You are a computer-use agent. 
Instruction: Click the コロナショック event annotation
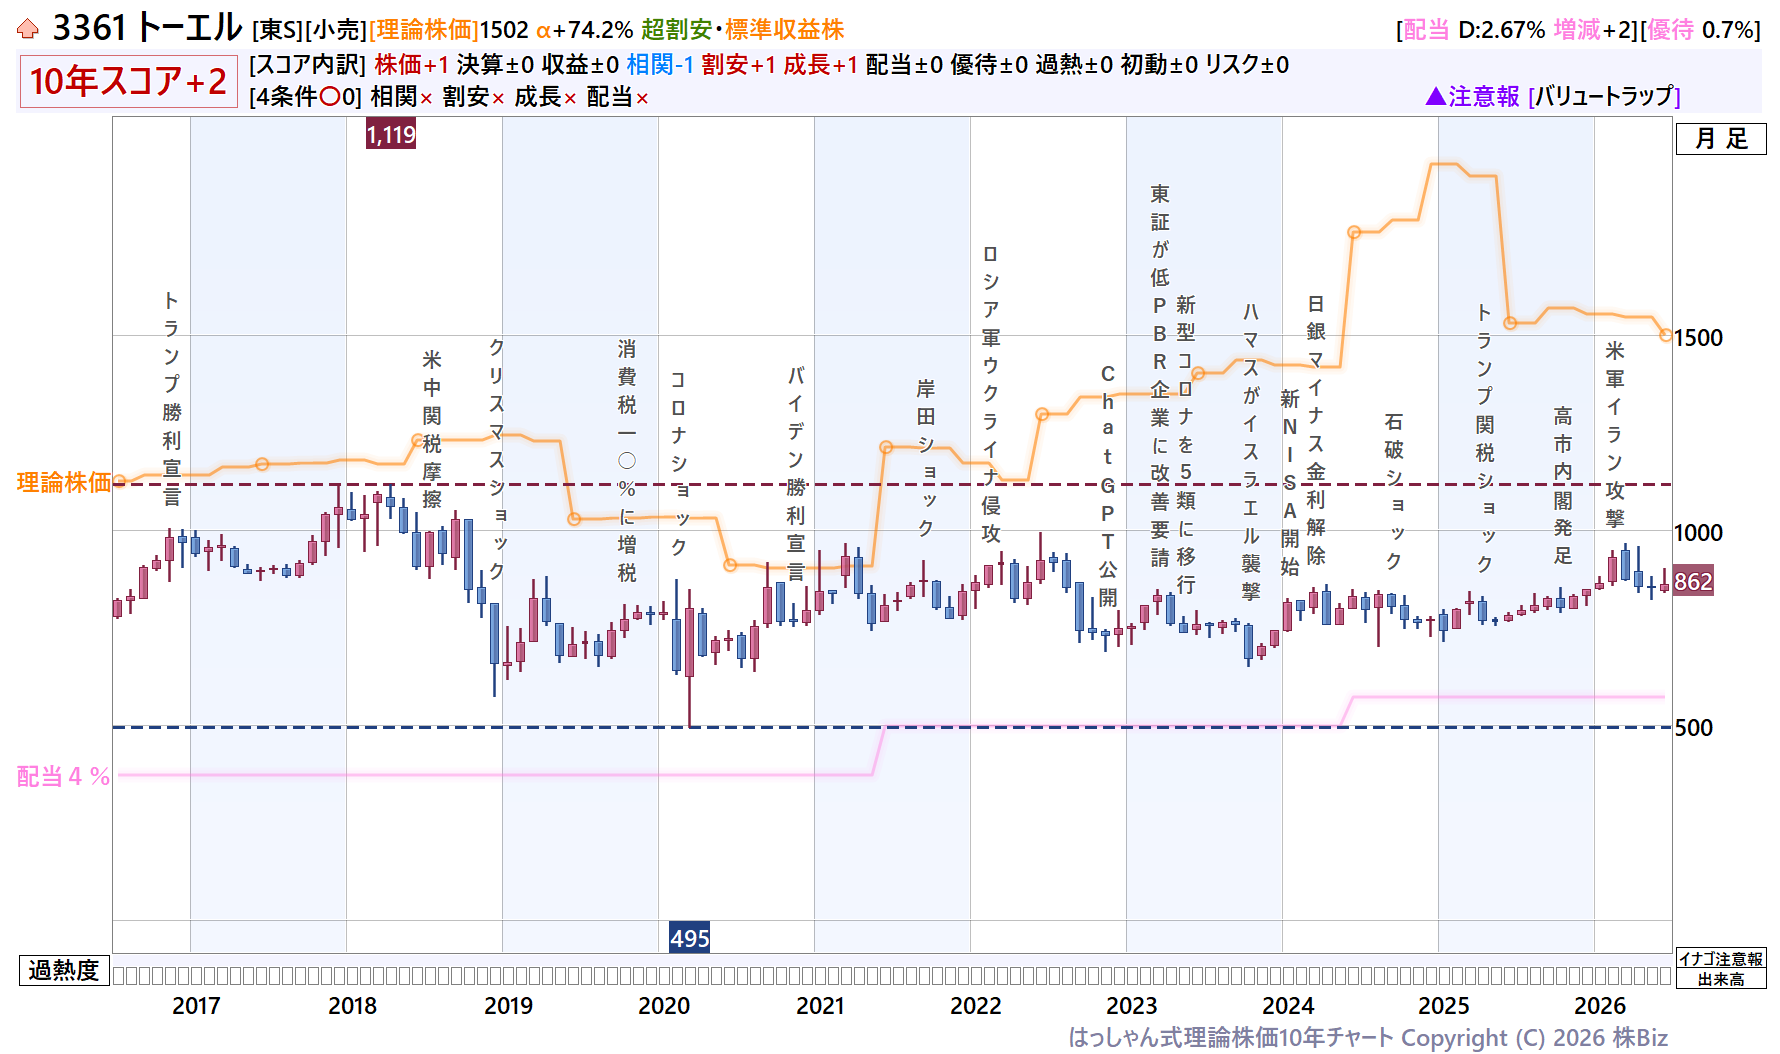click(679, 463)
